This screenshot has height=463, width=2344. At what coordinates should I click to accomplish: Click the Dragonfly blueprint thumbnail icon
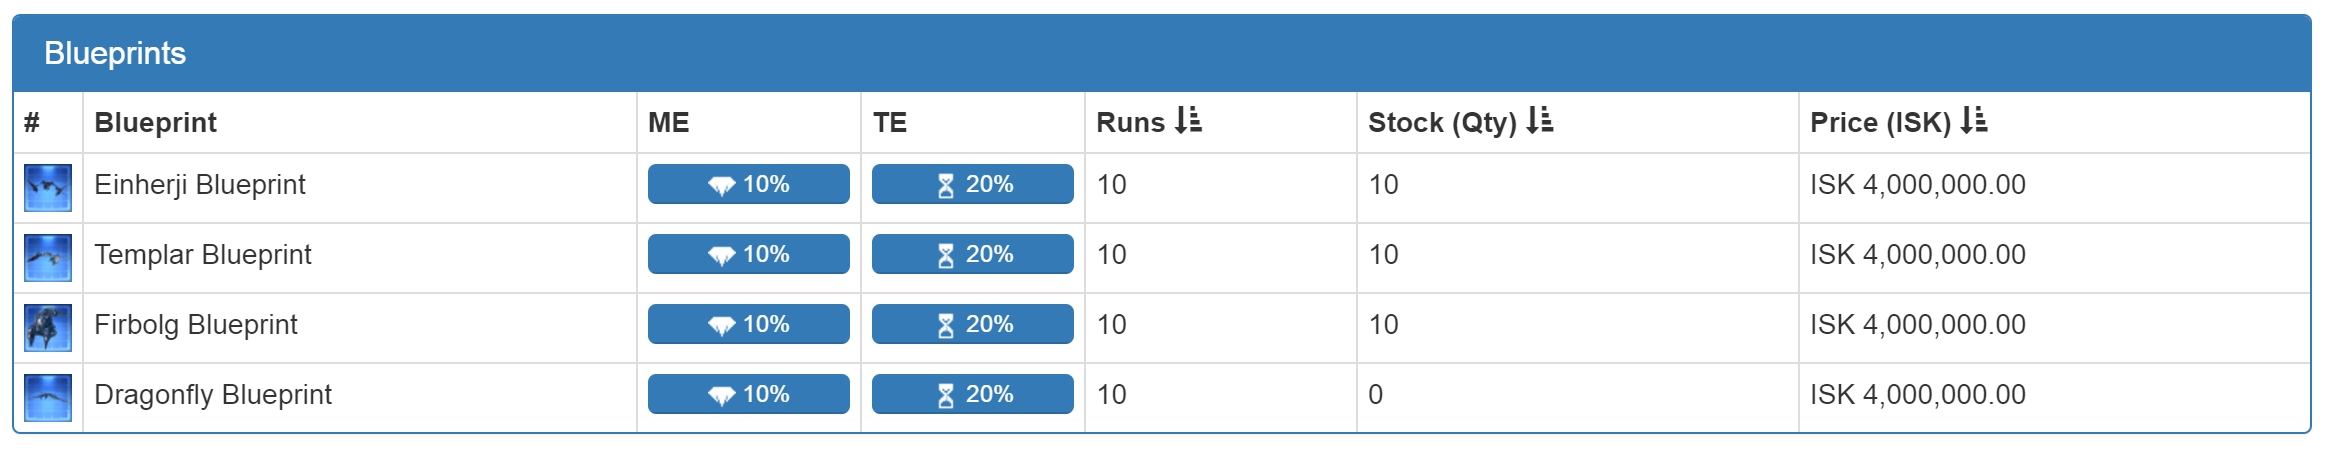pyautogui.click(x=48, y=398)
